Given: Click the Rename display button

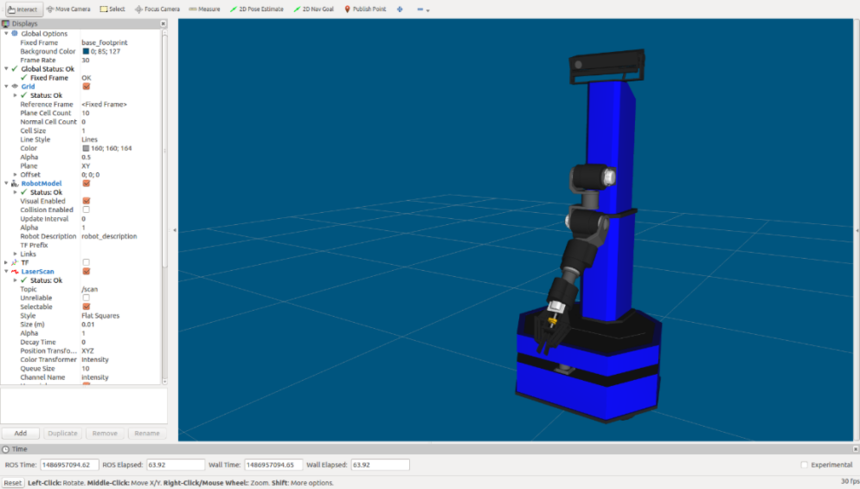Looking at the screenshot, I should click(147, 433).
